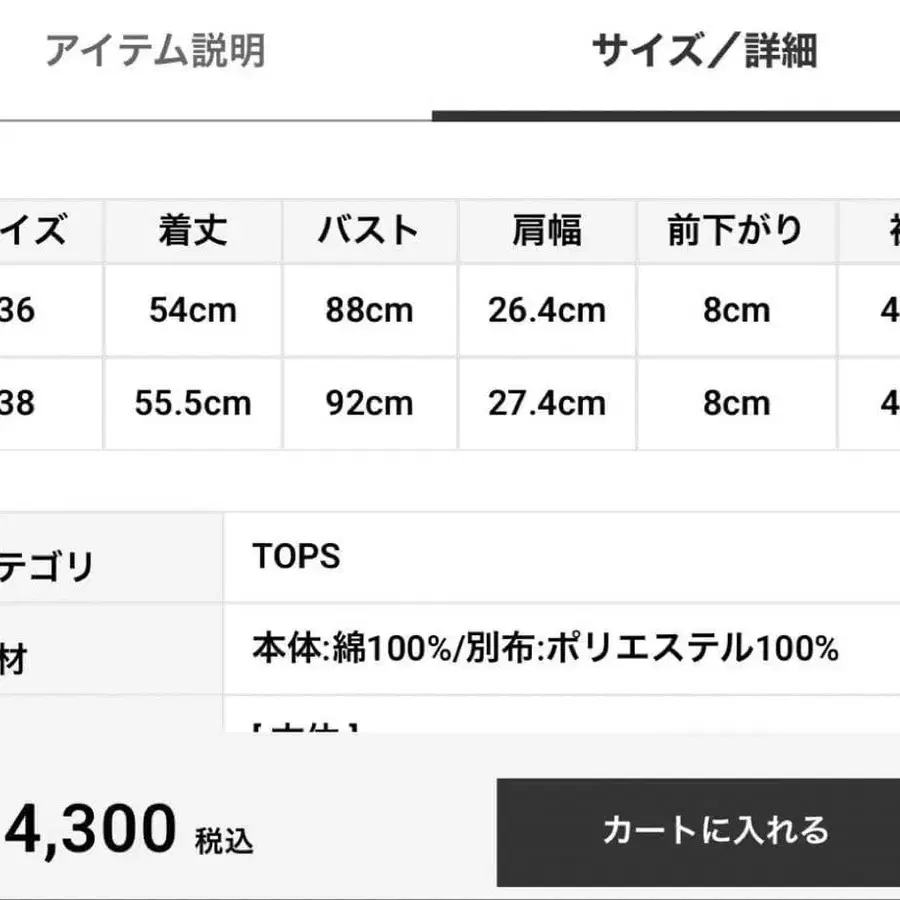Viewport: 900px width, 900px height.
Task: Select the 92cm bust cell
Action: point(369,403)
